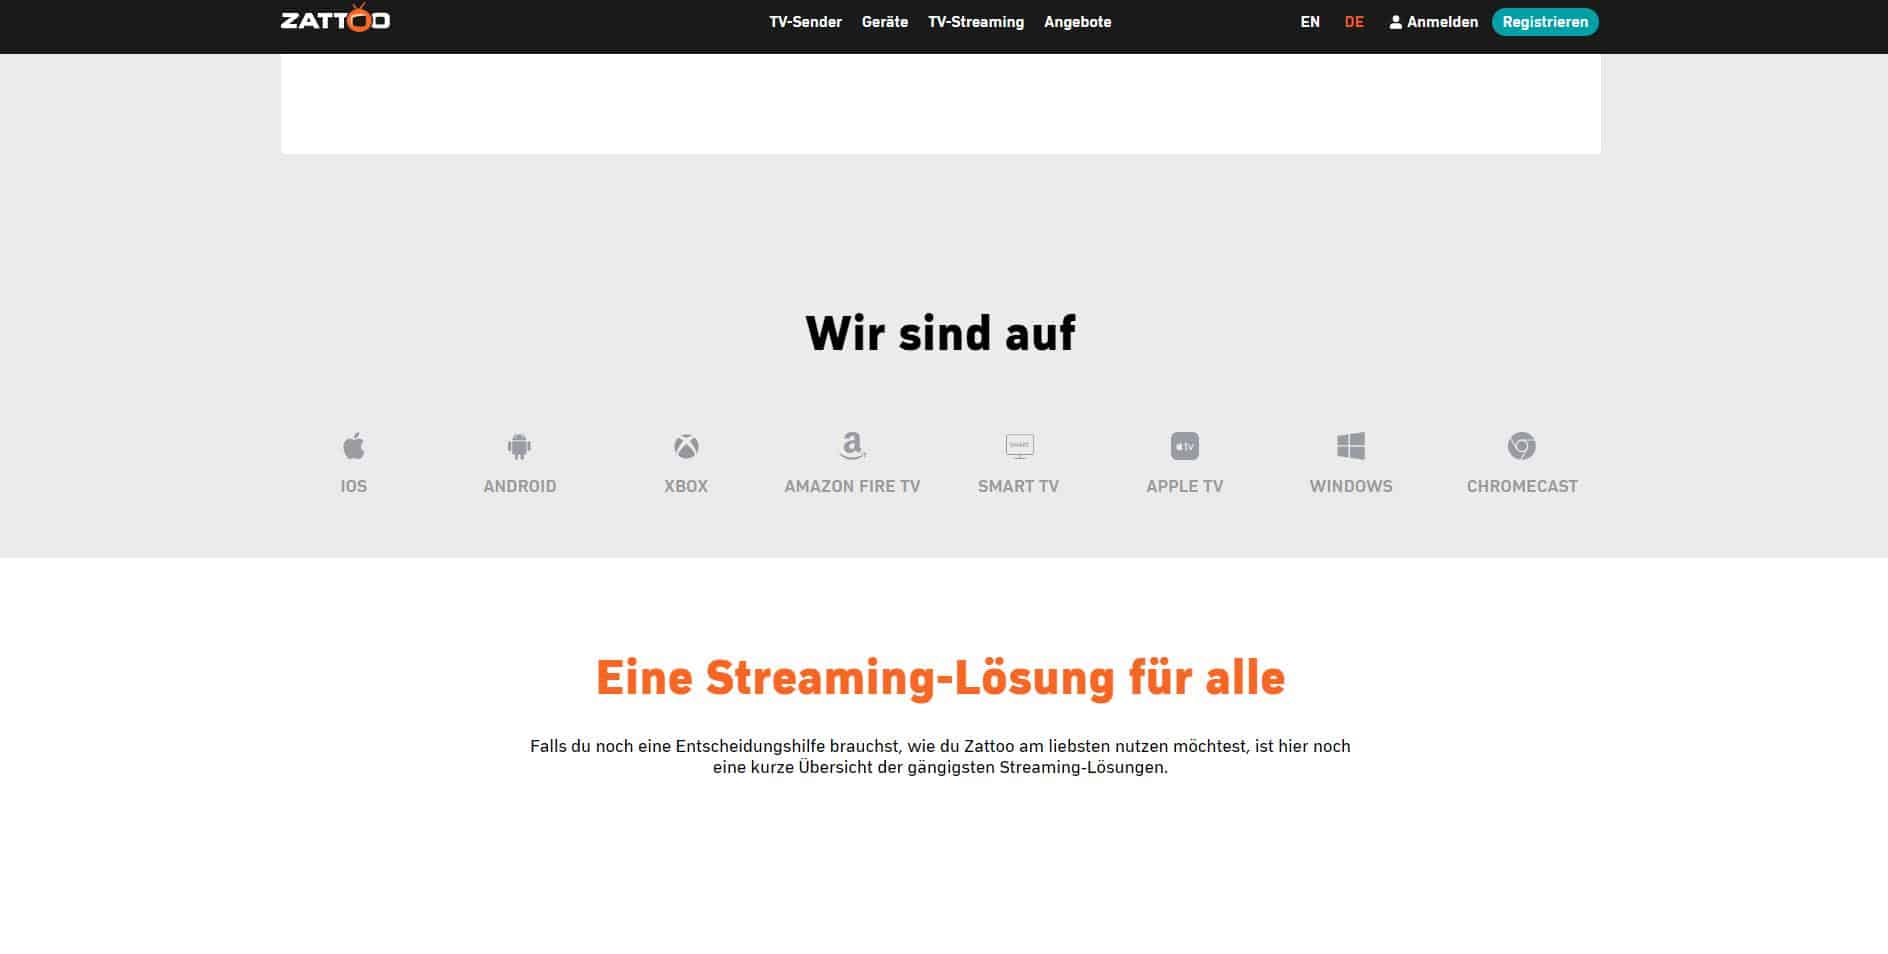
Task: Select the Android robot icon
Action: [519, 446]
